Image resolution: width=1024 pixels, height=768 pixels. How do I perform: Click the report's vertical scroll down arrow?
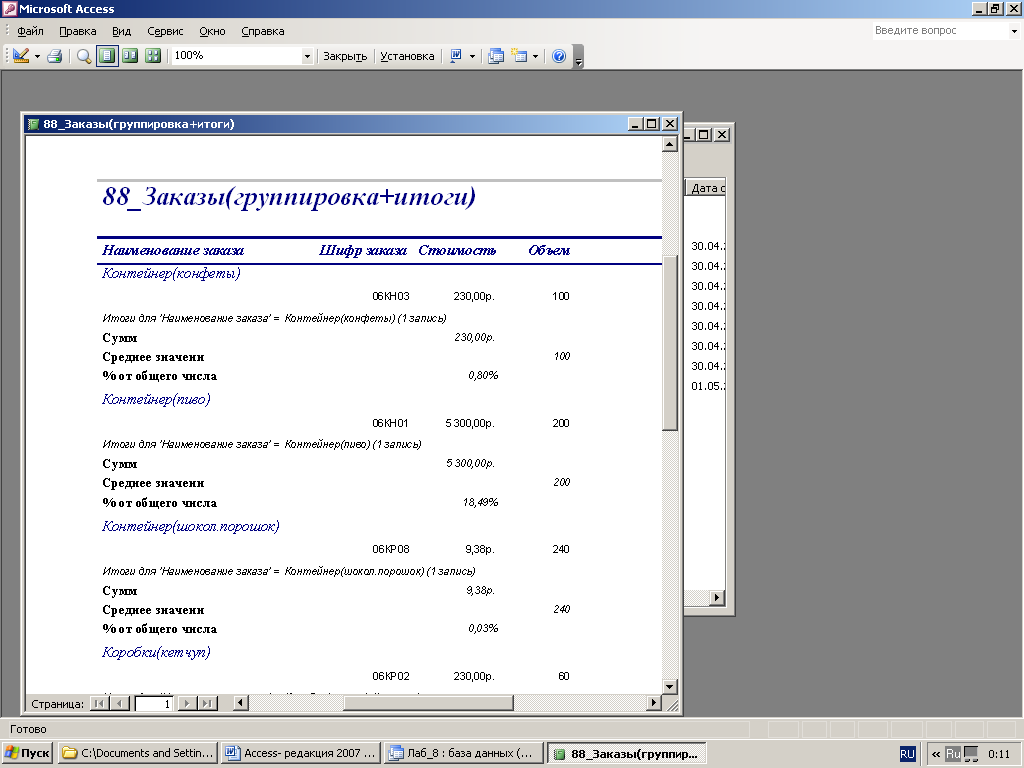[669, 686]
